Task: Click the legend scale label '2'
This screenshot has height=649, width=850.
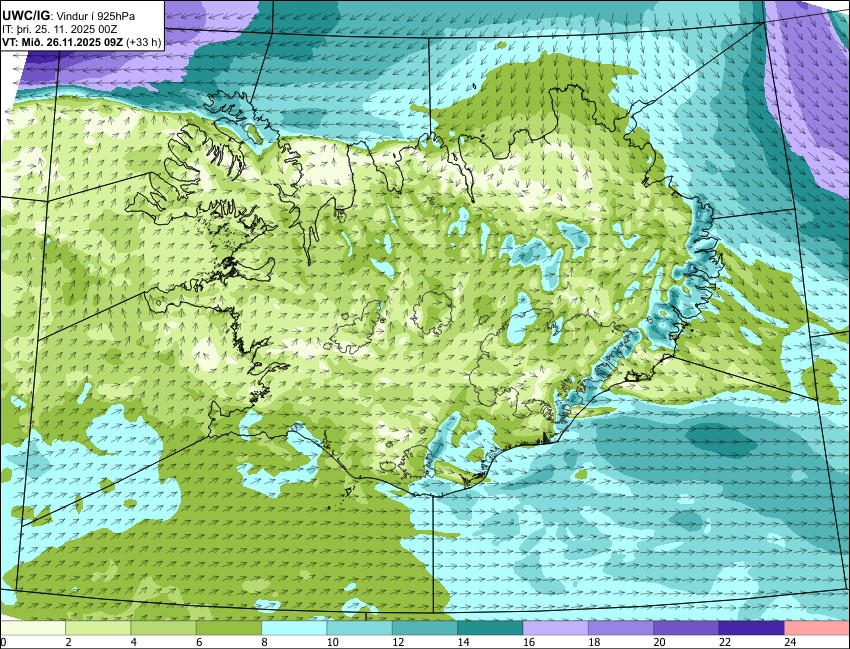Action: tap(68, 642)
